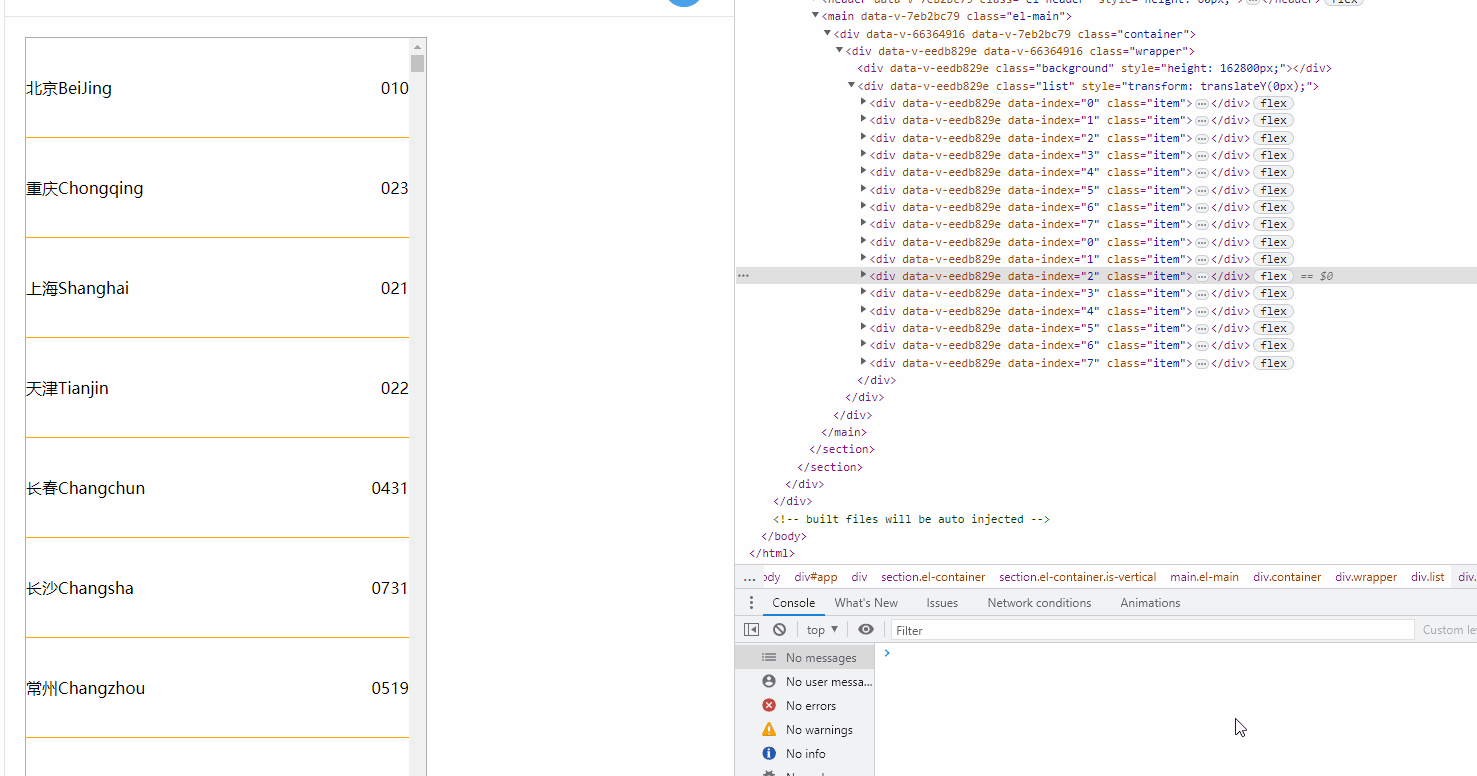
Task: Click the list scrollbar thumb
Action: [x=418, y=64]
